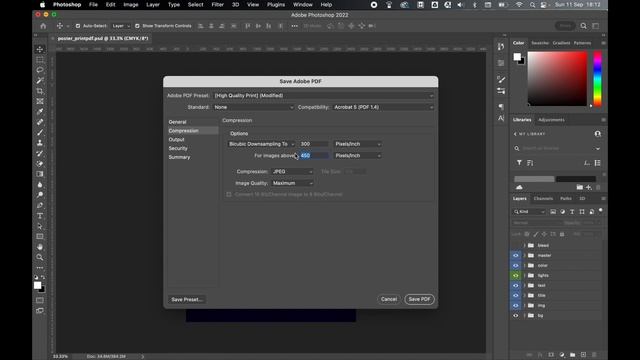Select the Eyedropper tool
This screenshot has width=640, height=360.
(x=40, y=111)
